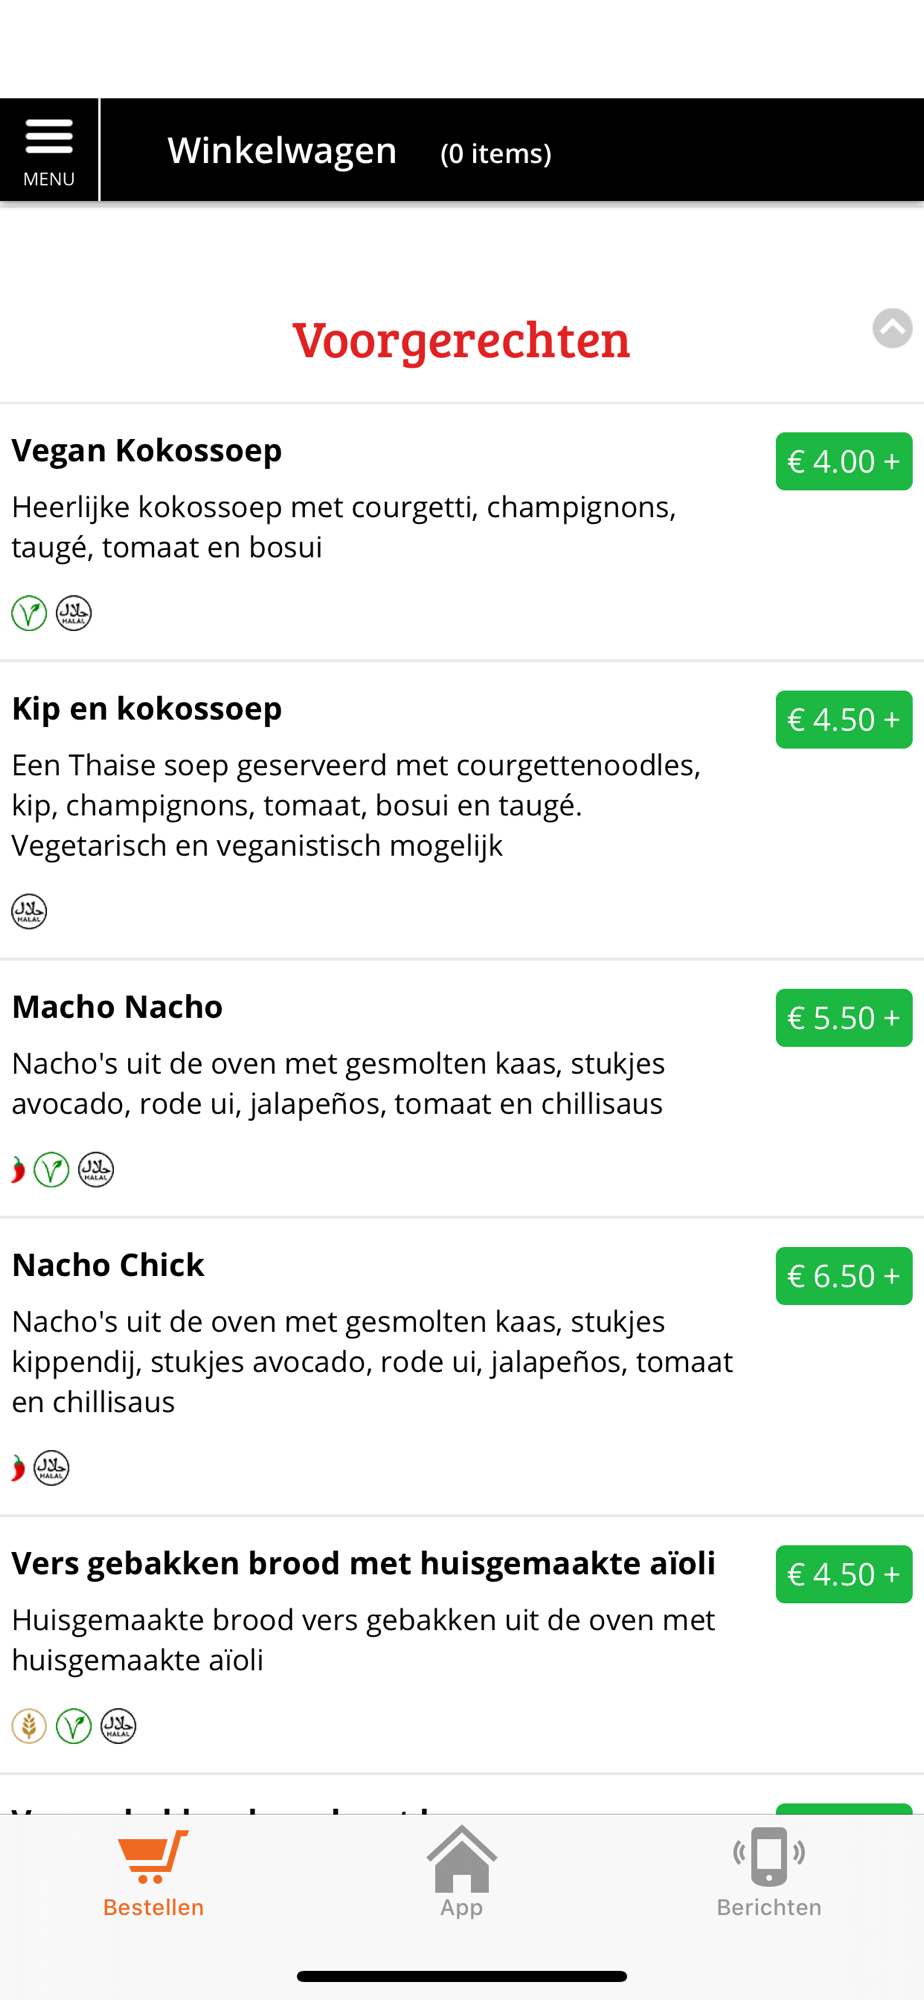The height and width of the screenshot is (2000, 924).
Task: Add Vers gebakken brood met aïoli to cart
Action: click(844, 1573)
